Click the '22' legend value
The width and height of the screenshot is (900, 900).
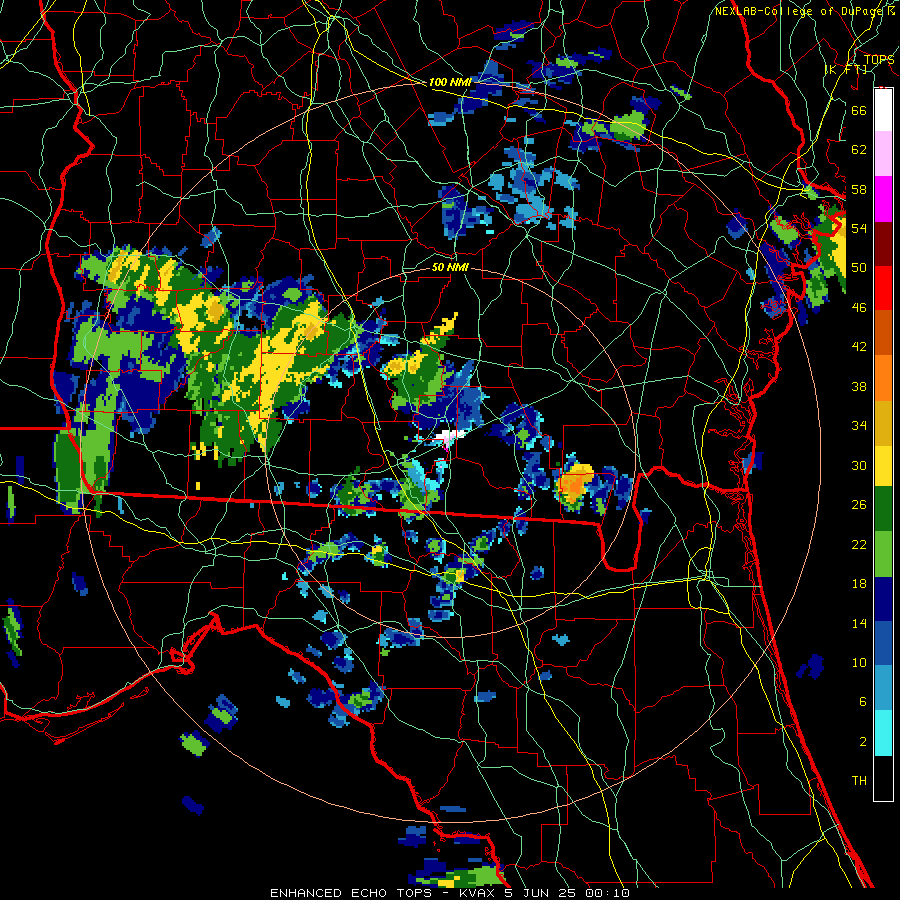pyautogui.click(x=859, y=544)
